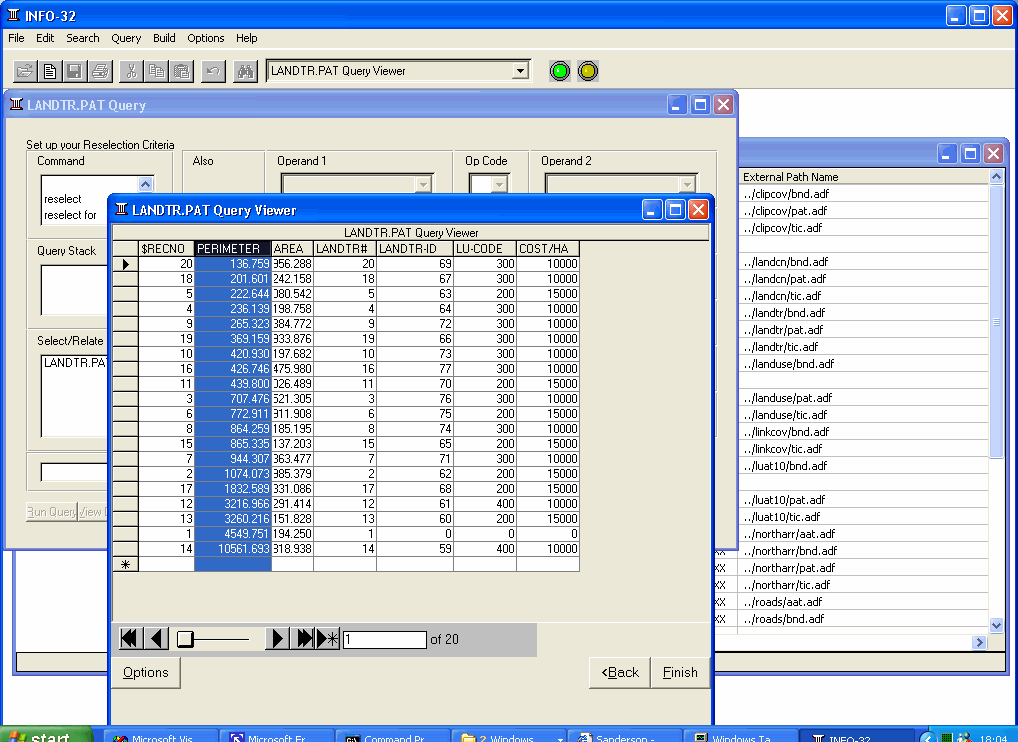Expand the LANDTR.PAT Query Viewer toolbar dropdown
This screenshot has width=1018, height=742.
(x=520, y=71)
